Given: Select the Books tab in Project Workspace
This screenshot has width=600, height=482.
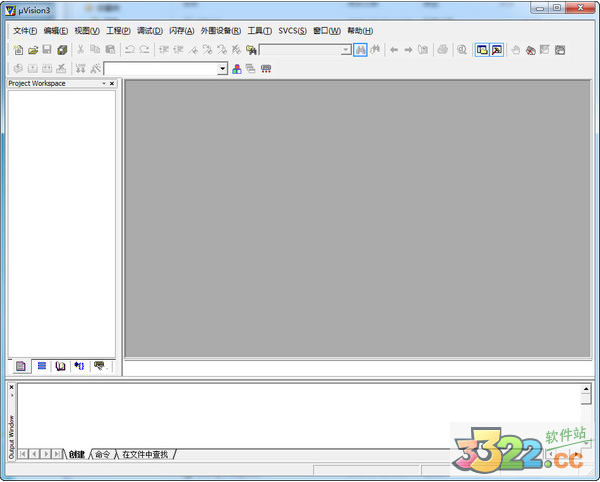Looking at the screenshot, I should 60,366.
